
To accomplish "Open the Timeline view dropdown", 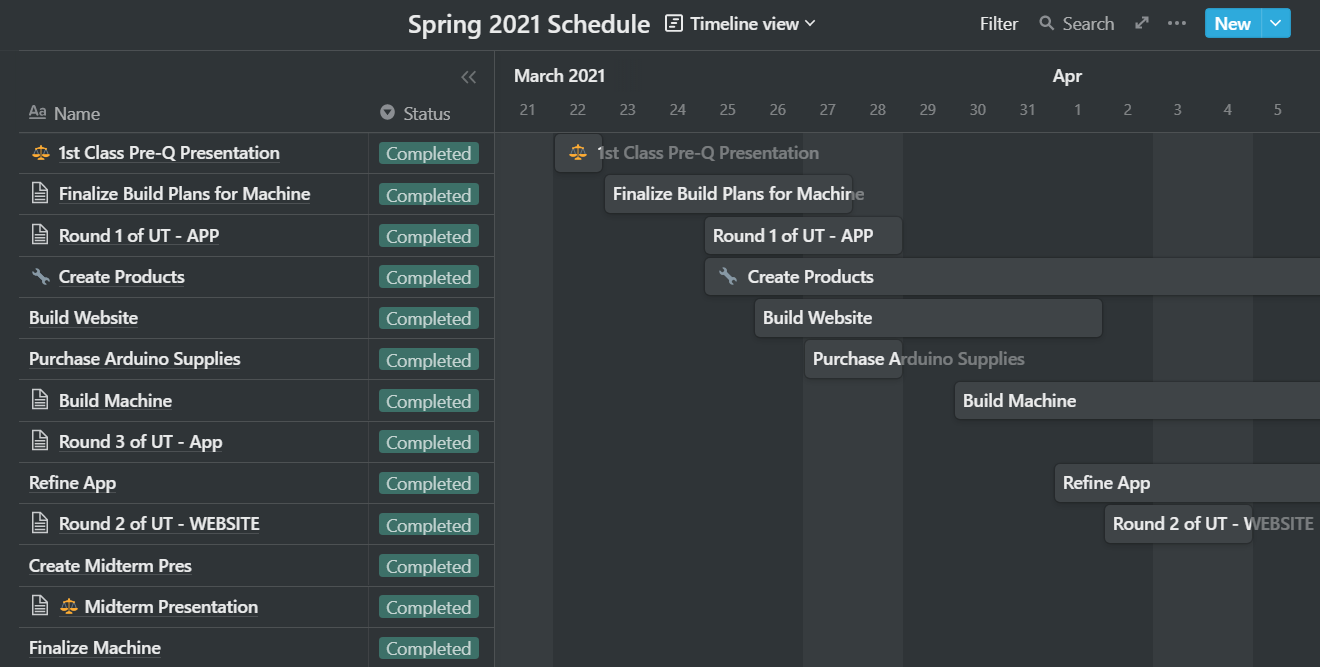I will [741, 23].
